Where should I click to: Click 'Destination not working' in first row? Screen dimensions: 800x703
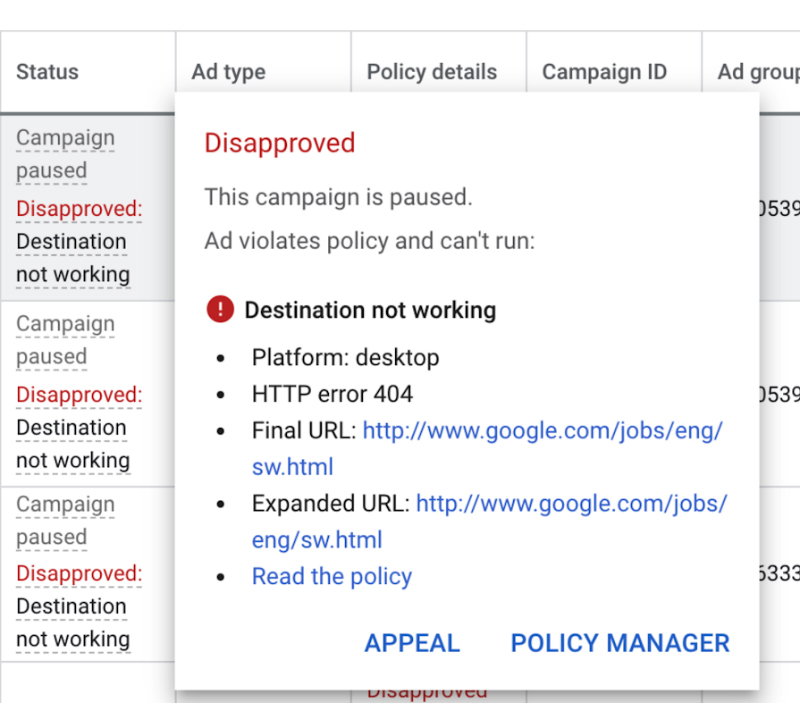click(x=73, y=258)
